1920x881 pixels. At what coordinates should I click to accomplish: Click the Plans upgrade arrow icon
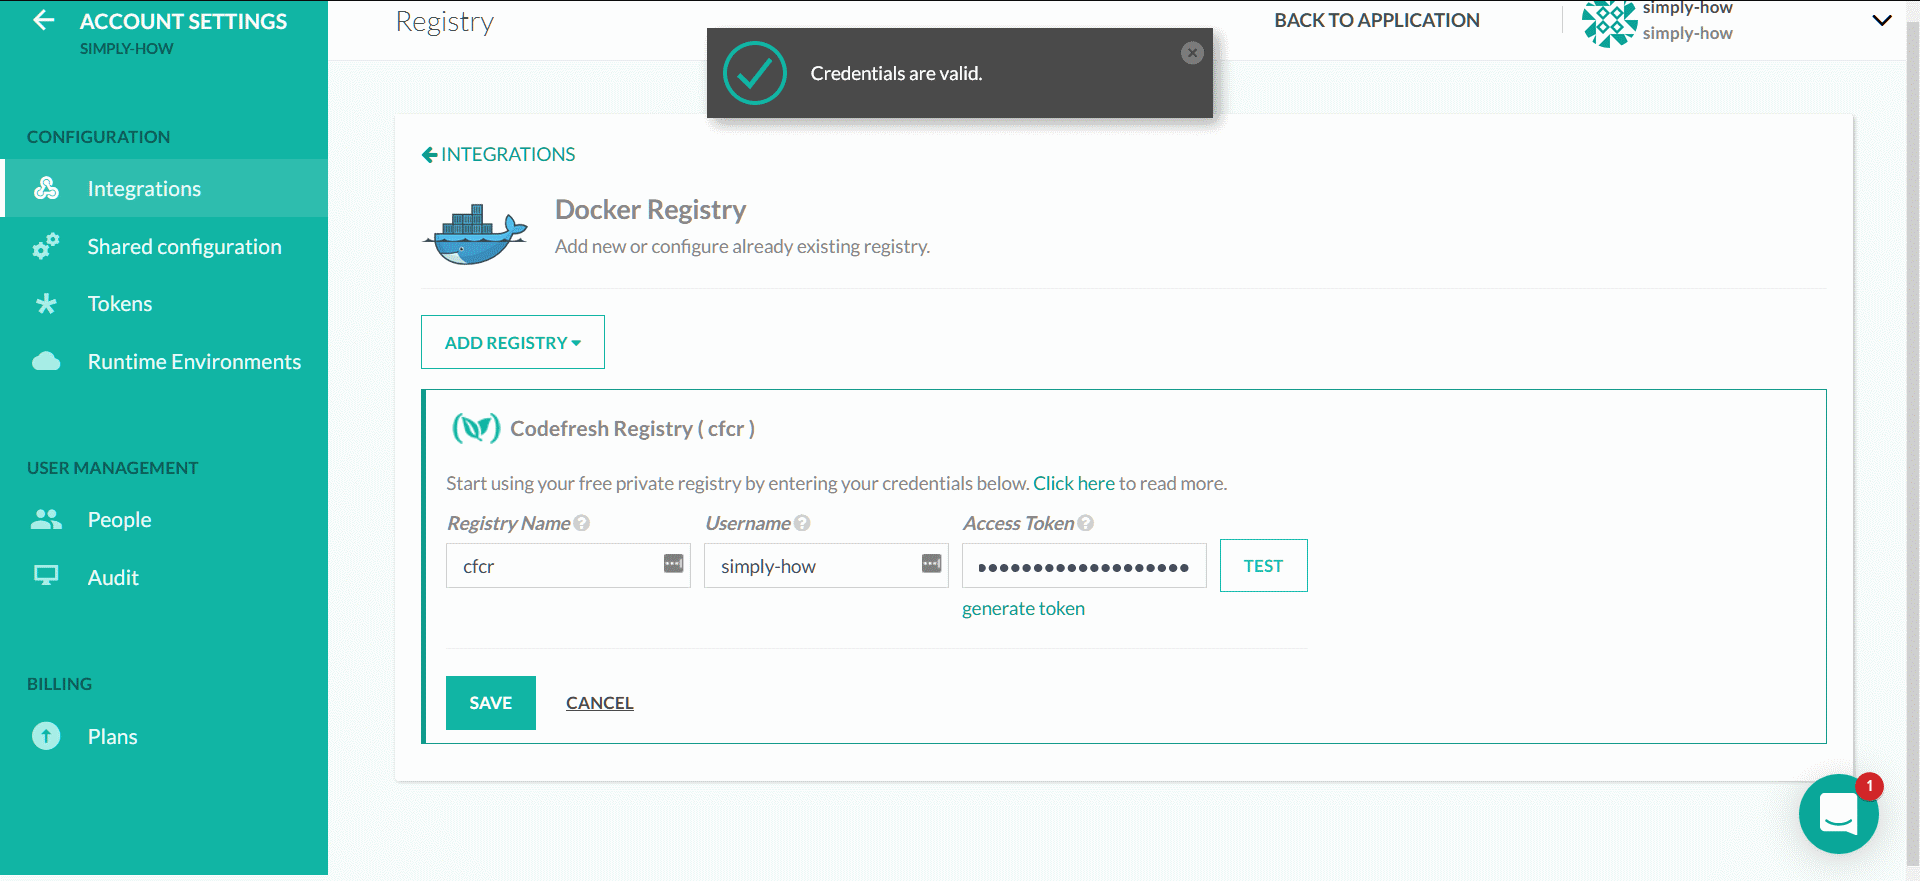point(46,736)
